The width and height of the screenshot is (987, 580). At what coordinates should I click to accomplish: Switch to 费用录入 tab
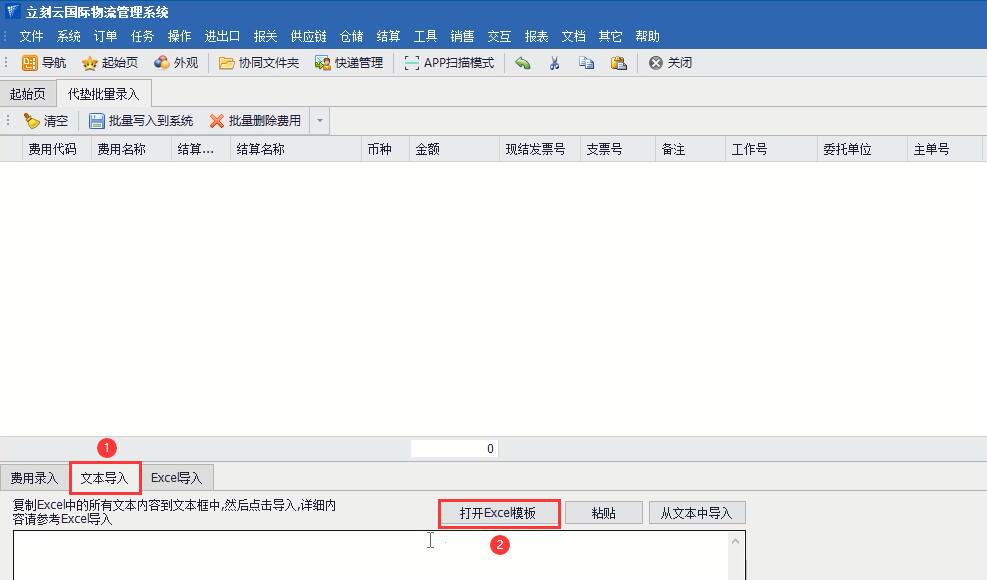coord(34,479)
